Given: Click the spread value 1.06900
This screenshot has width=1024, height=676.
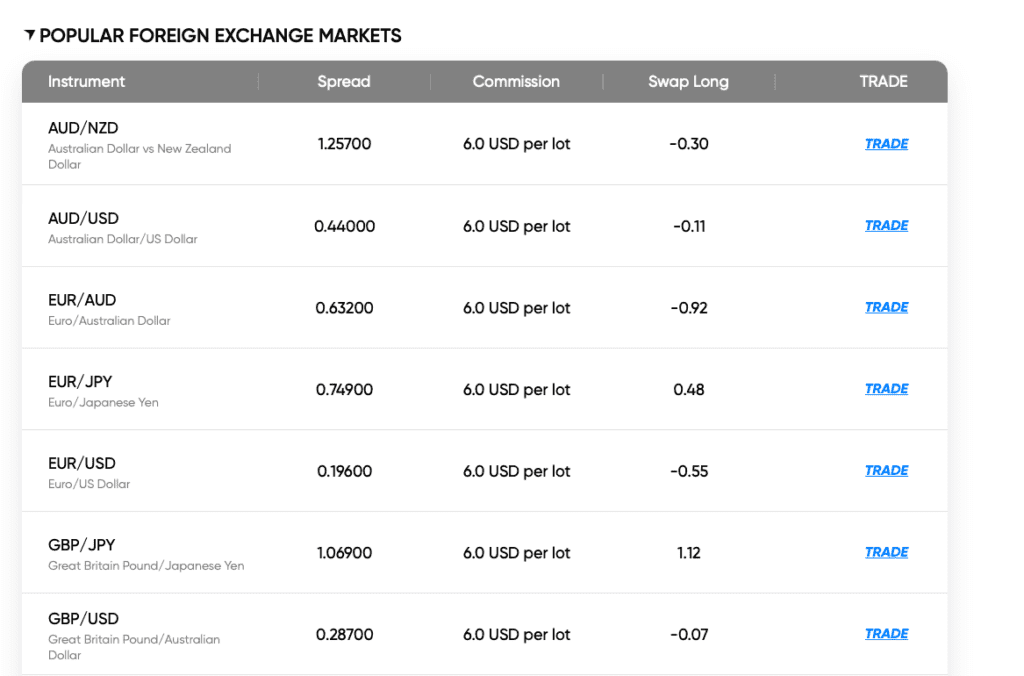Looking at the screenshot, I should pyautogui.click(x=344, y=553).
